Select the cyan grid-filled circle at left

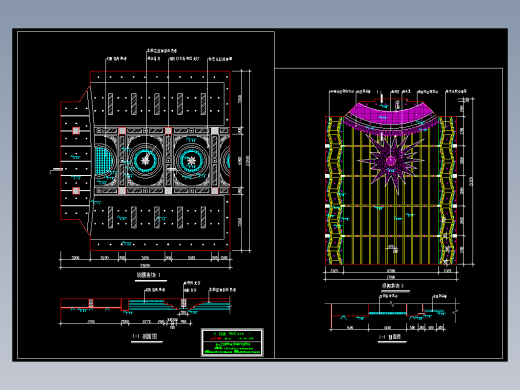(x=104, y=161)
